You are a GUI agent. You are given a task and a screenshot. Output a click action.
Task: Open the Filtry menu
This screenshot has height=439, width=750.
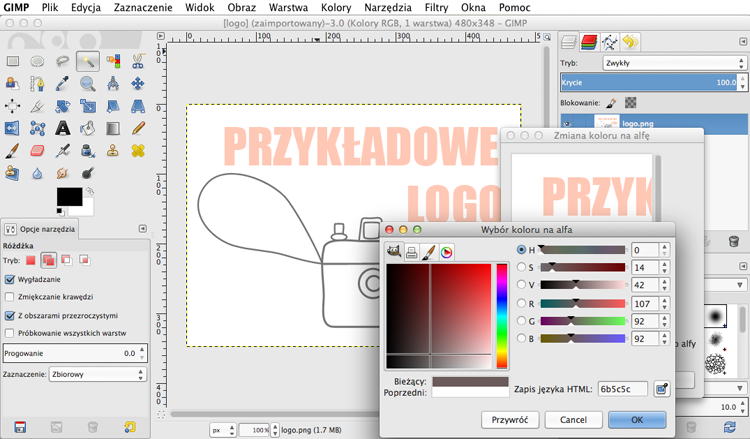pyautogui.click(x=436, y=8)
